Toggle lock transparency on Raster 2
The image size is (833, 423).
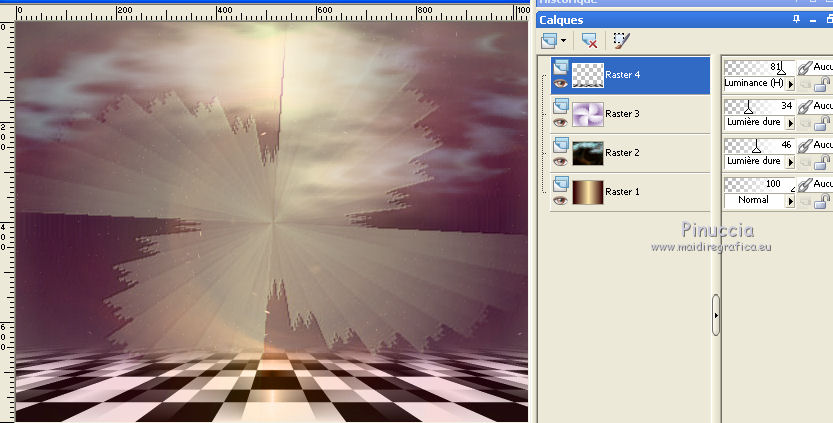(822, 162)
